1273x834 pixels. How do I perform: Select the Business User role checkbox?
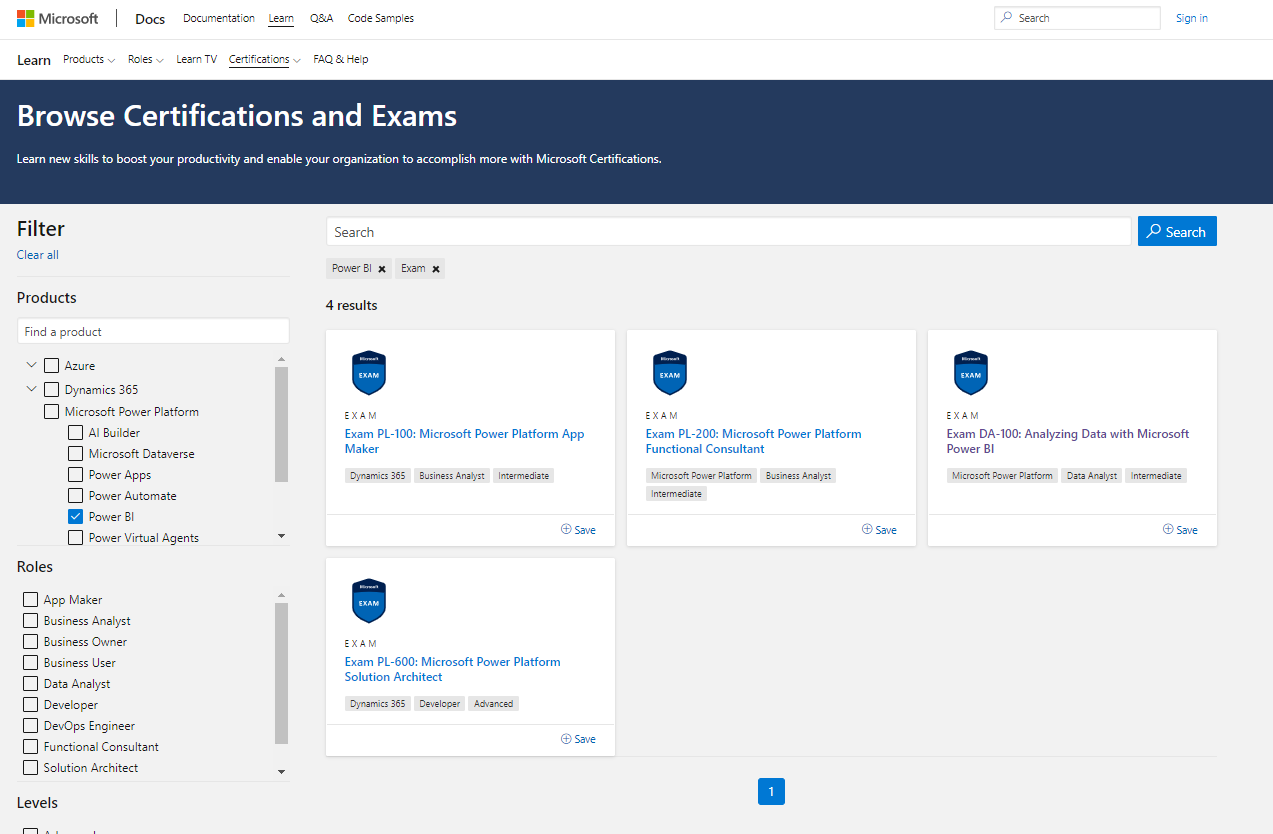tap(31, 663)
